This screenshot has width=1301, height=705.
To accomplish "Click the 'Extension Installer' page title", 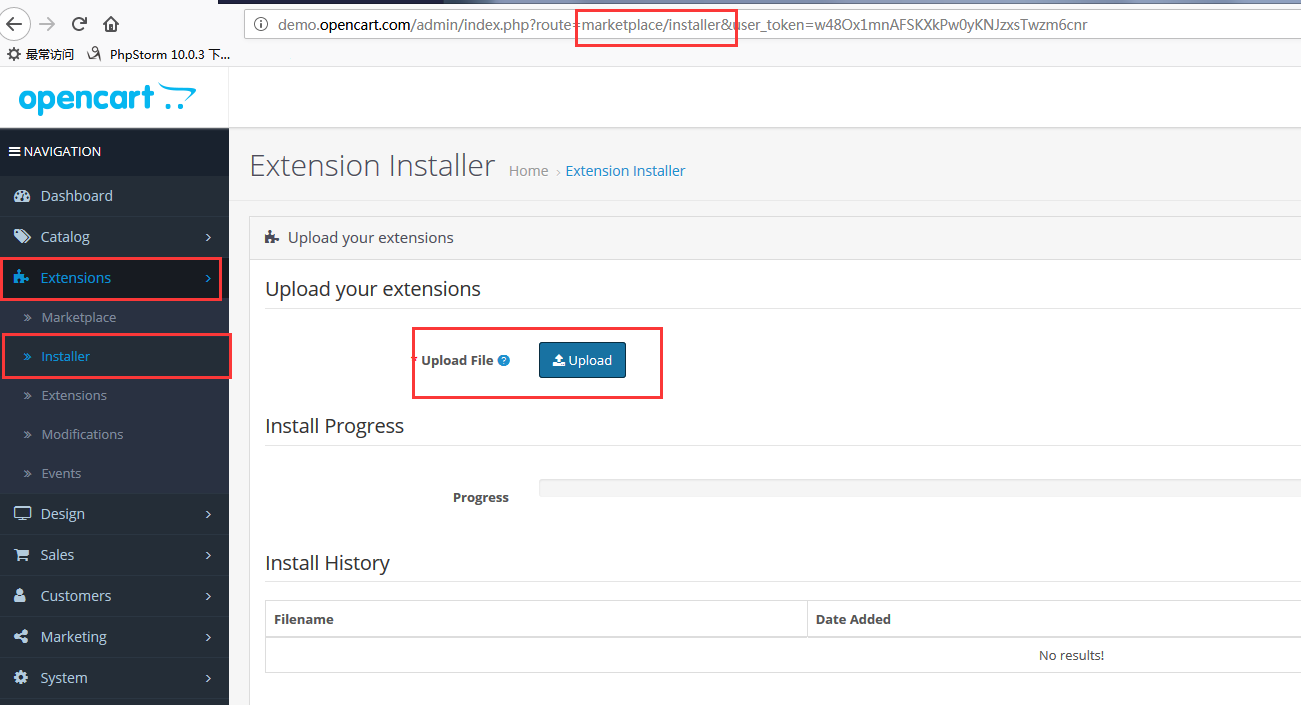I will pos(372,165).
